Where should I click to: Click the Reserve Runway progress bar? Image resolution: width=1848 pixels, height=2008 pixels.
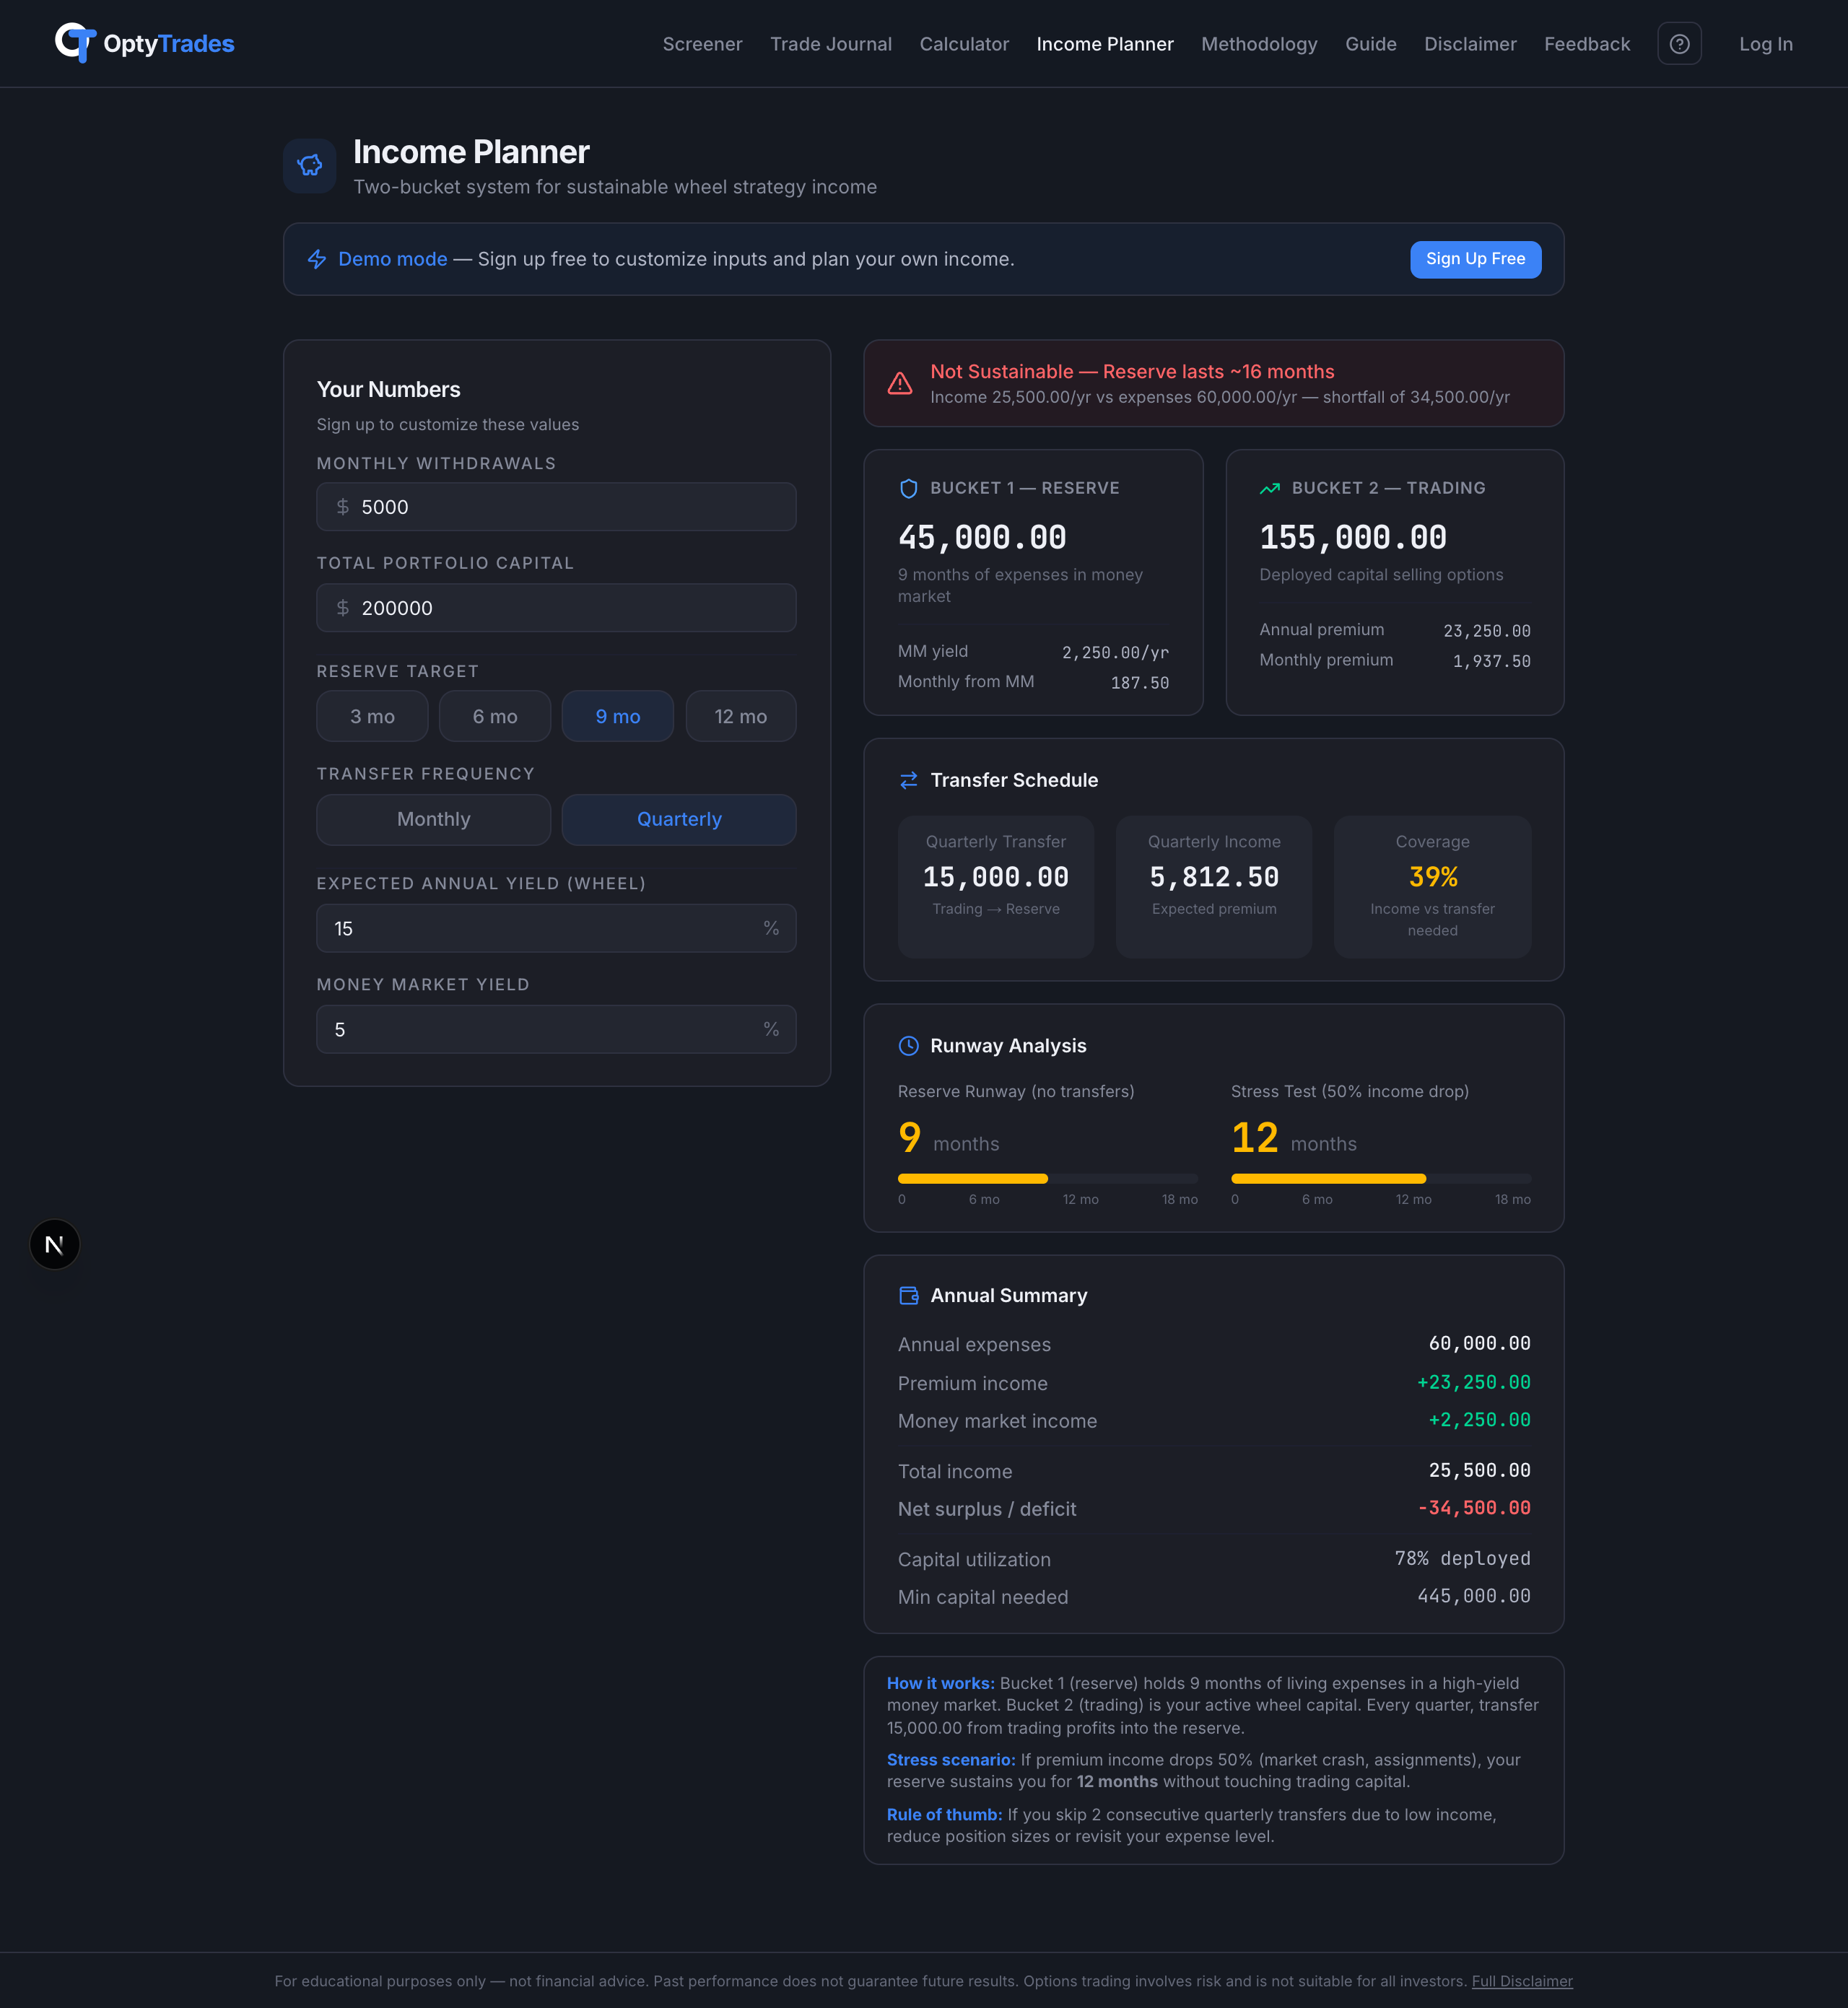point(1045,1178)
